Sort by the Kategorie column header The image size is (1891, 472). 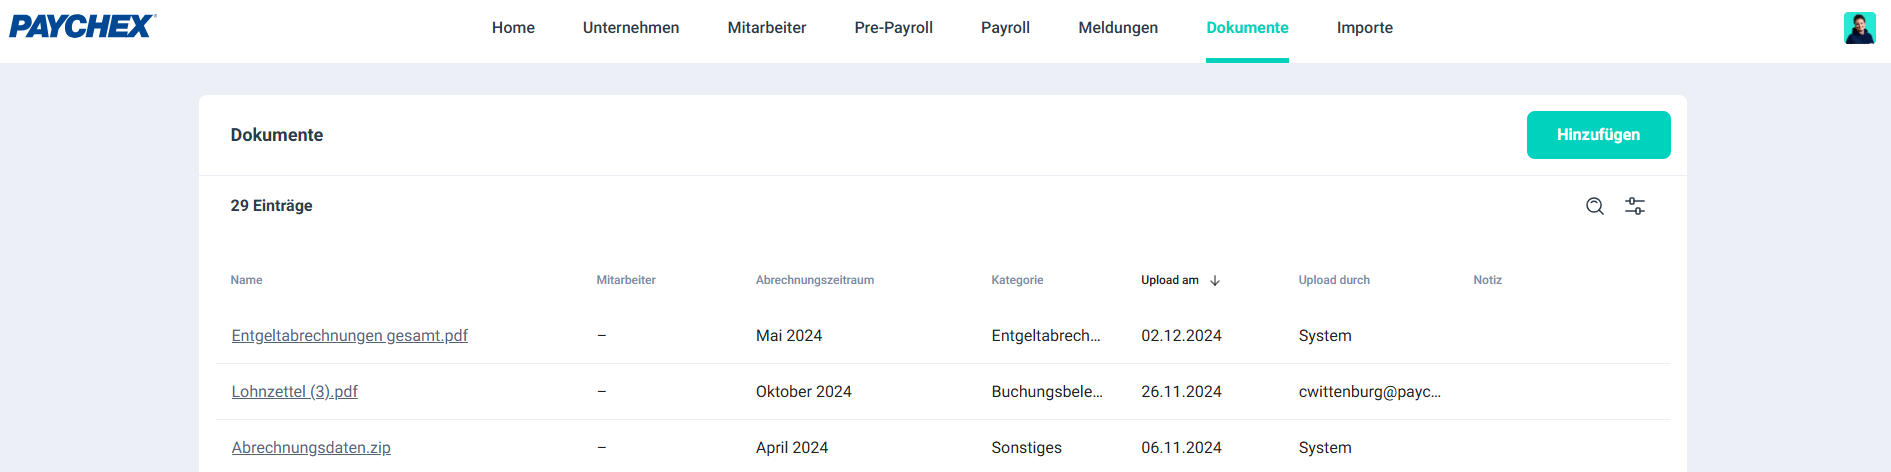pos(1017,280)
